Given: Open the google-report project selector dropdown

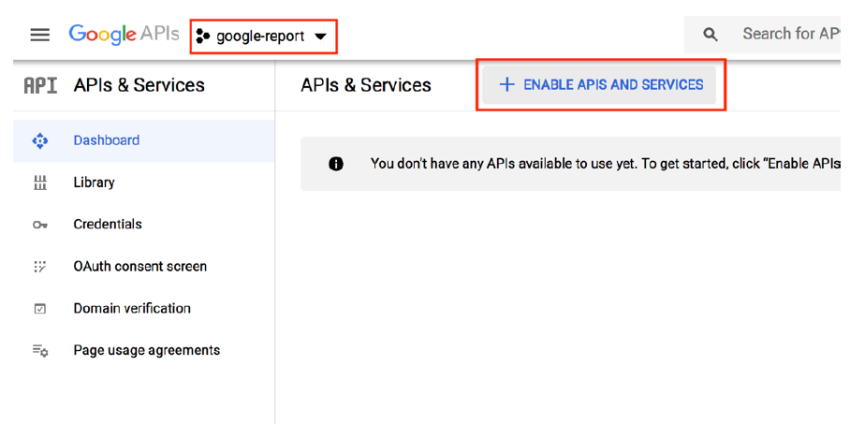Looking at the screenshot, I should (263, 37).
